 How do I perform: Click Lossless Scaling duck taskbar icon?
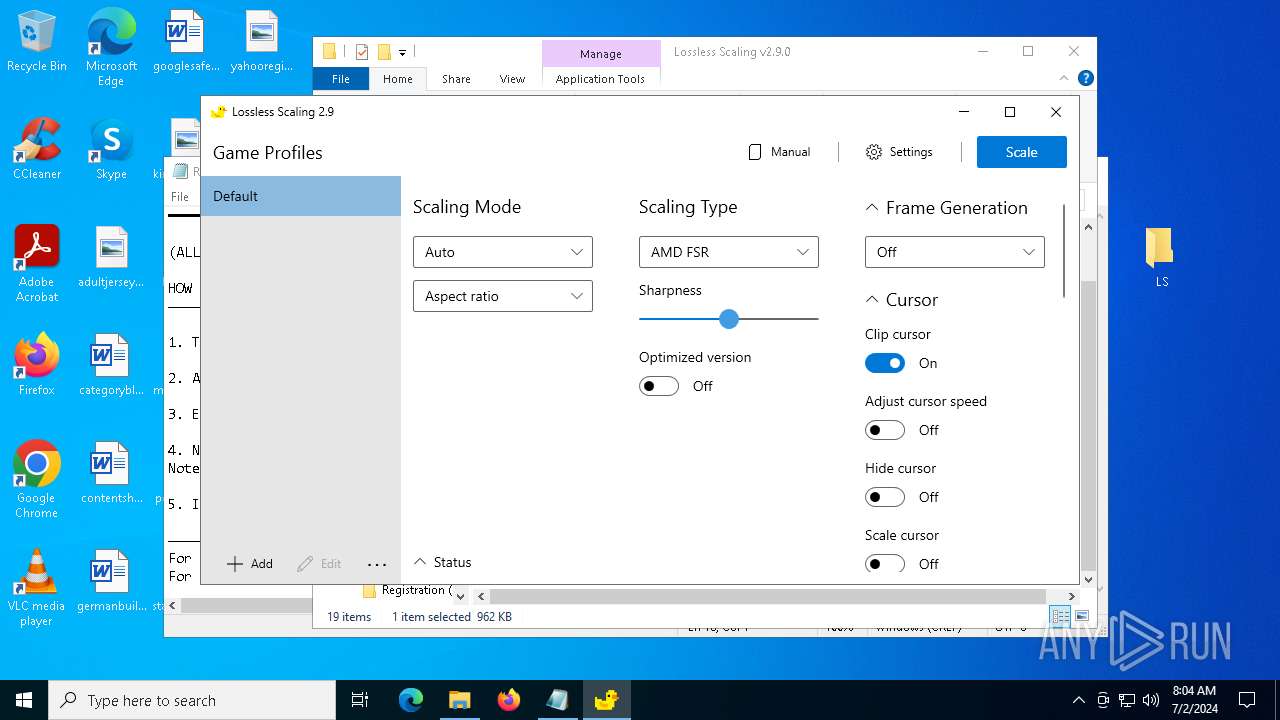(606, 700)
